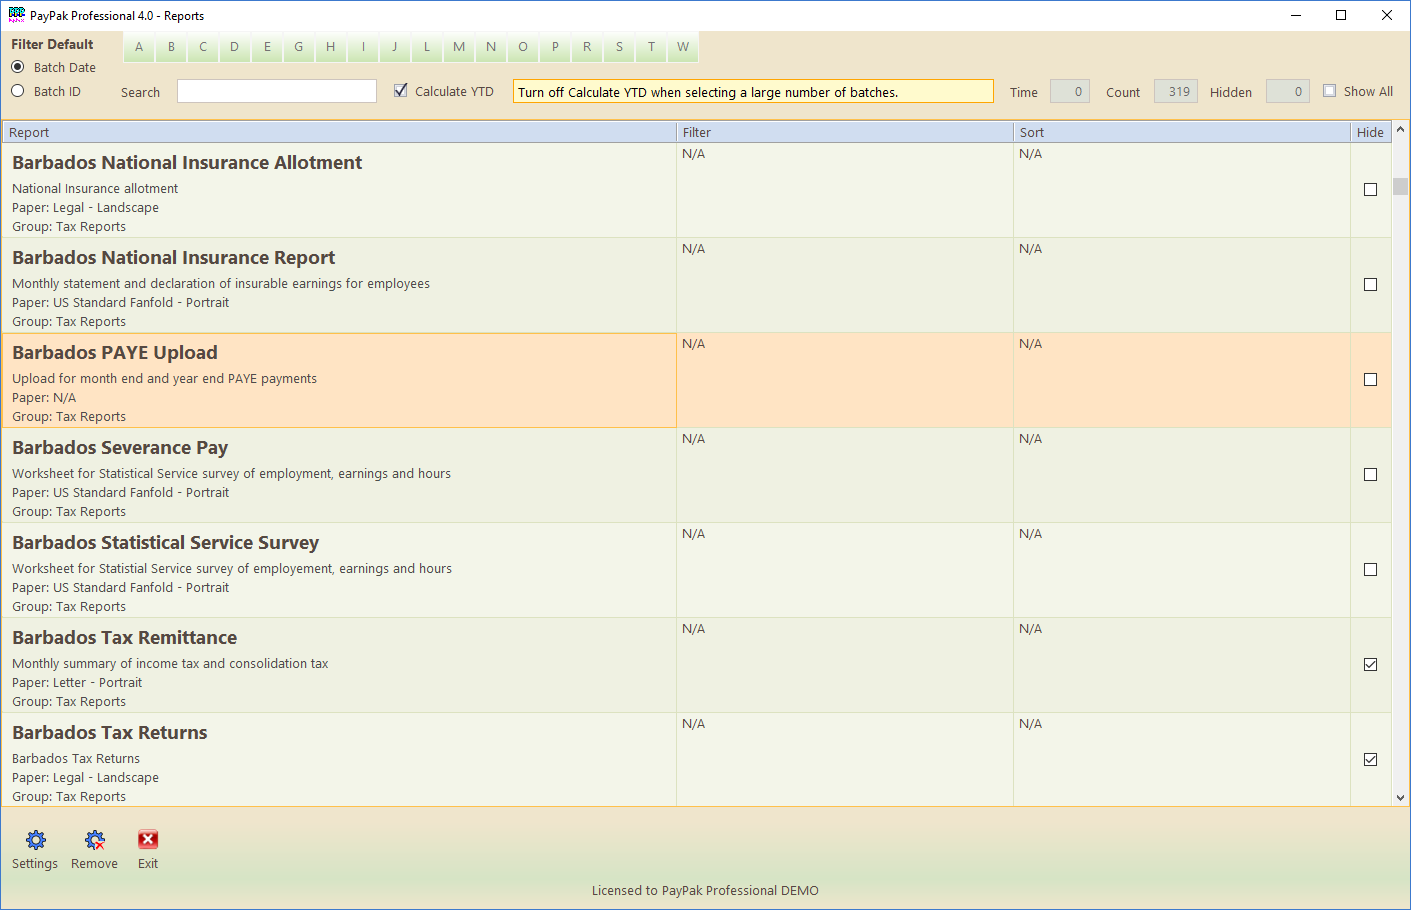This screenshot has height=910, width=1411.
Task: Disable the Calculate YTD checkbox
Action: click(401, 91)
